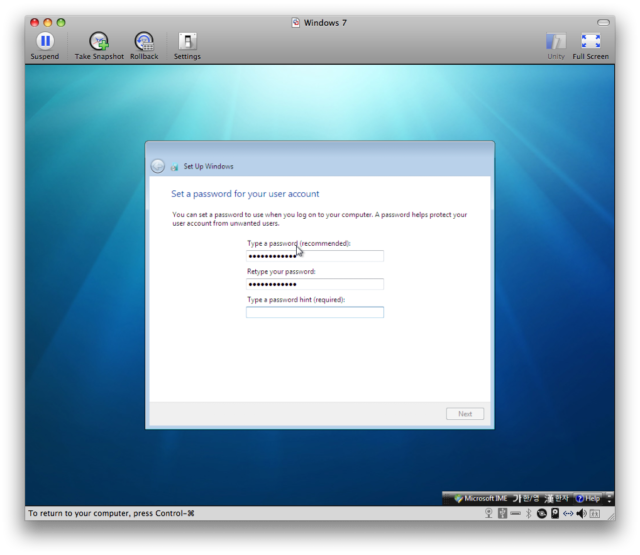This screenshot has height=555, width=640.
Task: Click the CD/DVD drive status icon
Action: (542, 514)
